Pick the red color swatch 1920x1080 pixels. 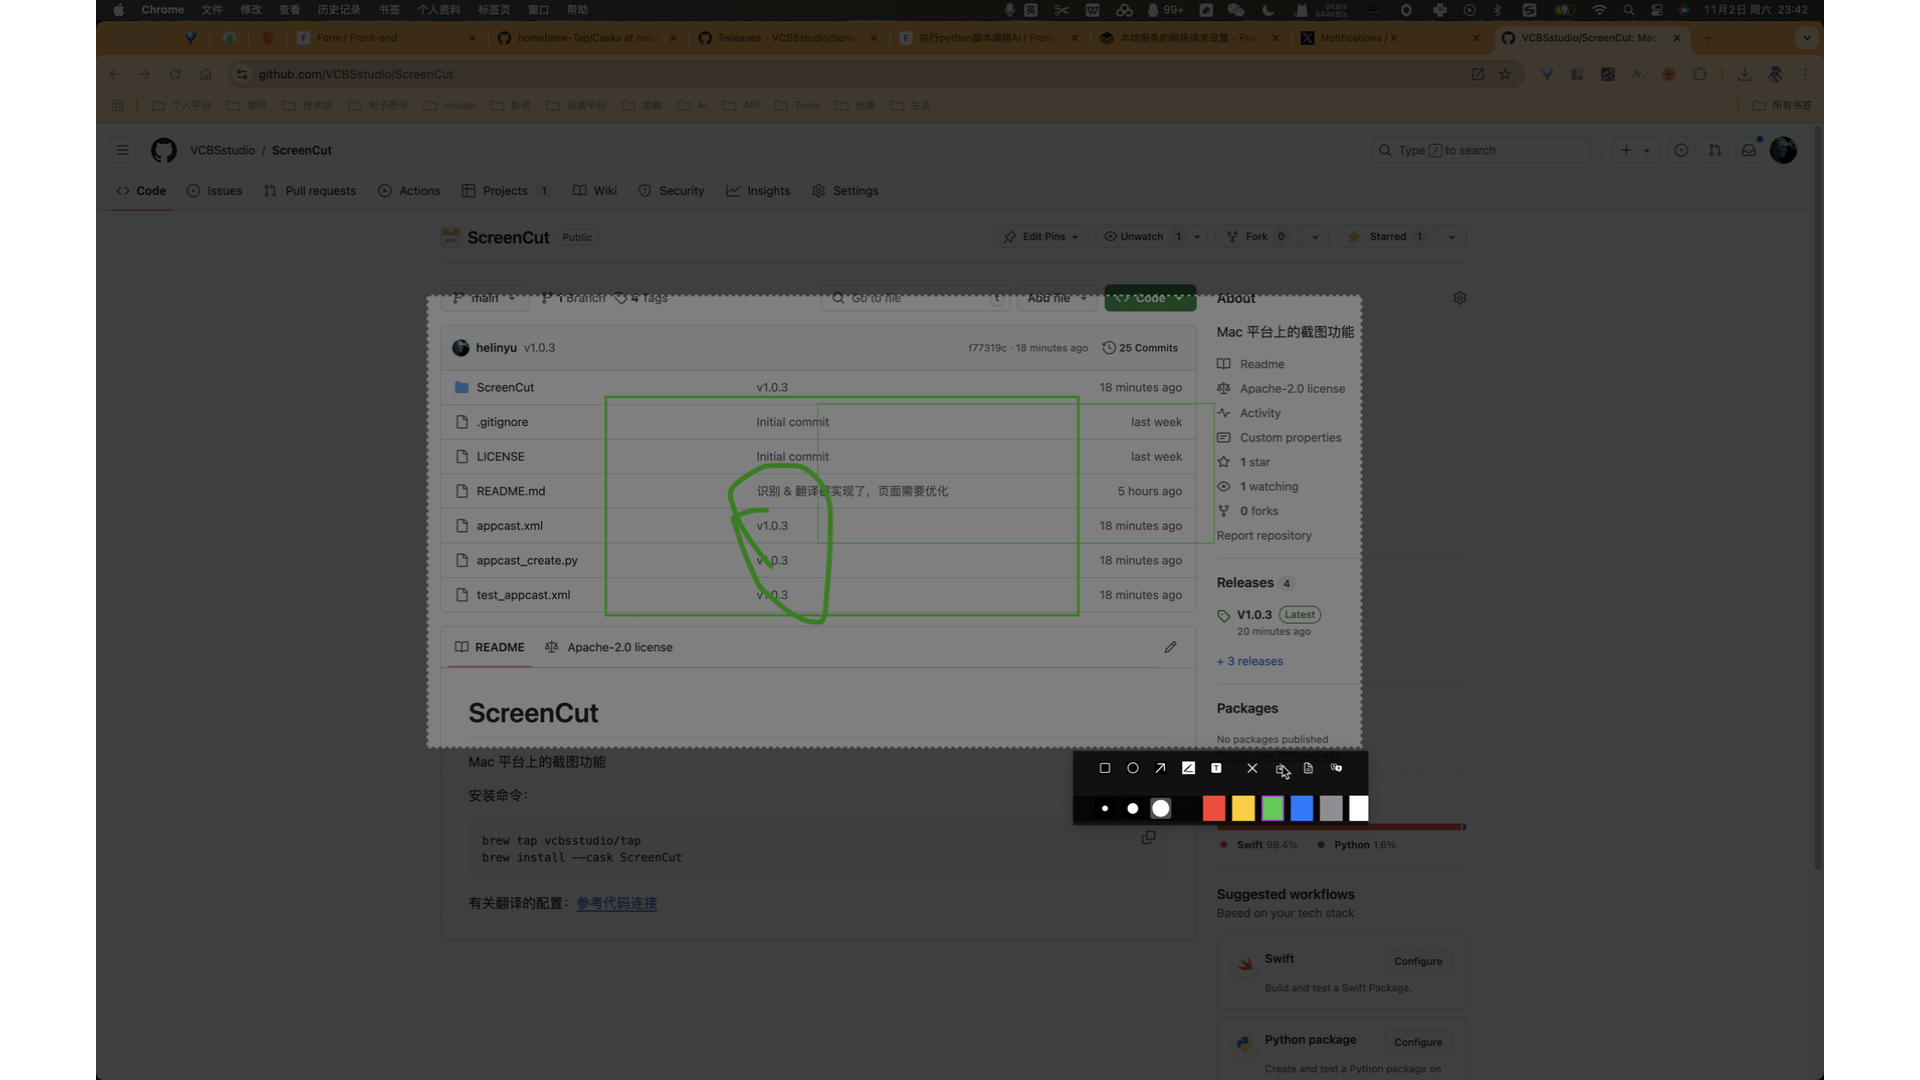(x=1214, y=808)
